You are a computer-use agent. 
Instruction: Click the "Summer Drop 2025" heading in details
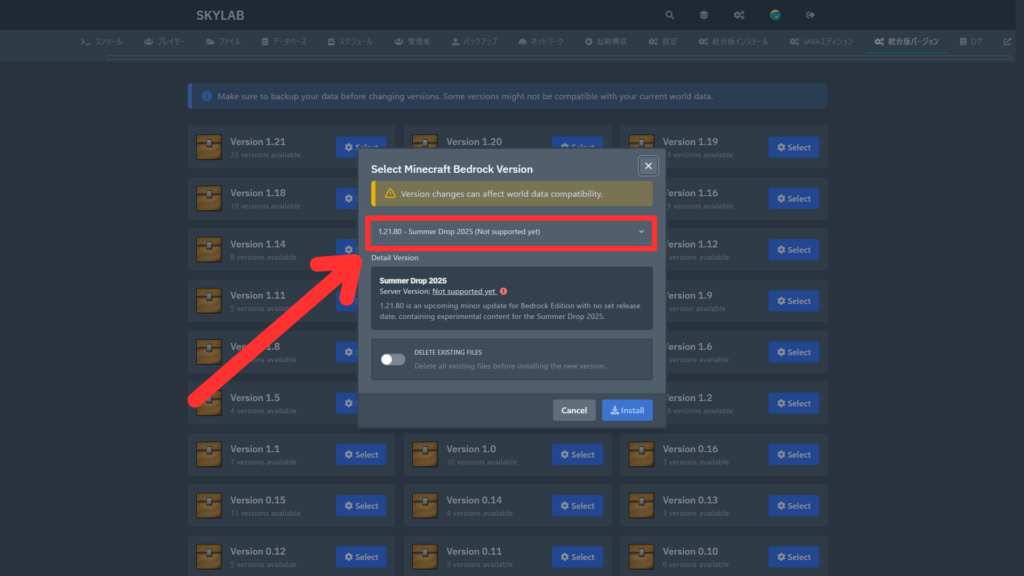click(413, 281)
